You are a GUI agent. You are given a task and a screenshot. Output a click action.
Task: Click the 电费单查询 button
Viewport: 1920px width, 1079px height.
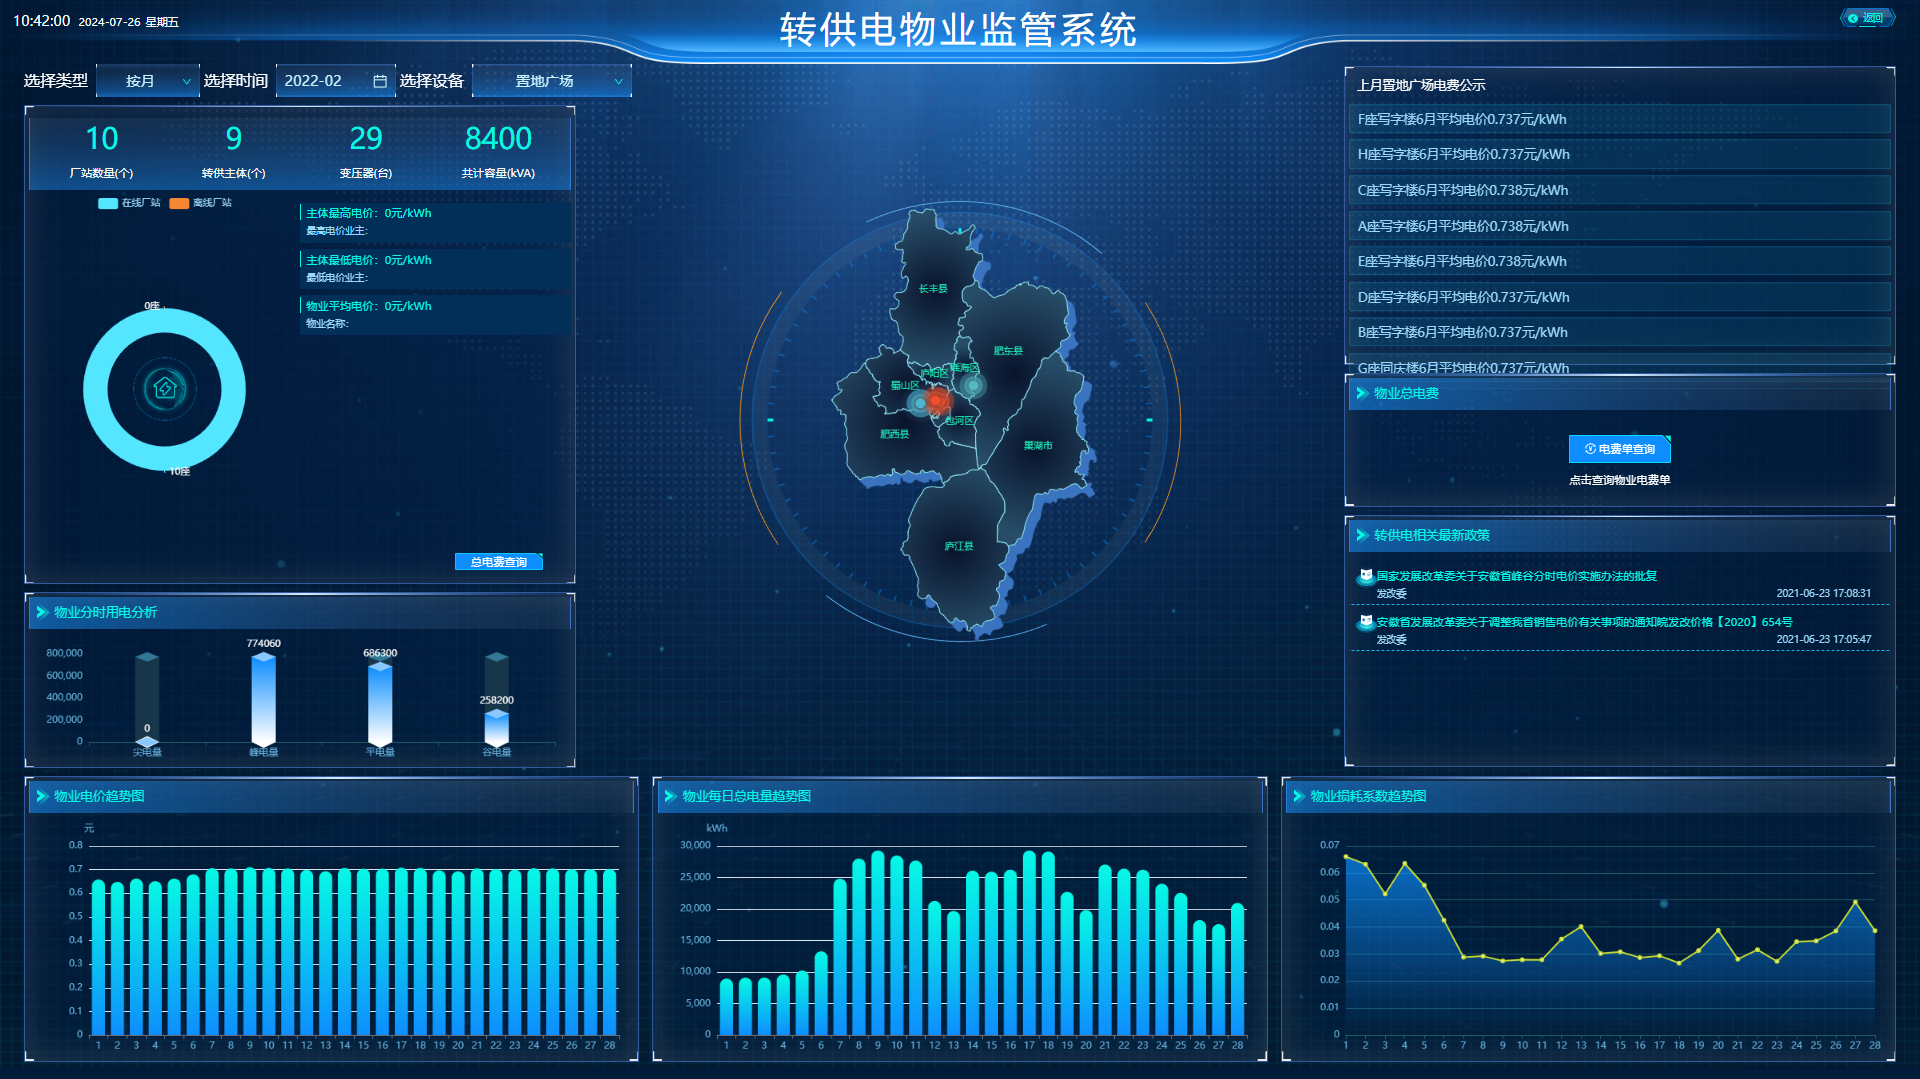[1619, 449]
